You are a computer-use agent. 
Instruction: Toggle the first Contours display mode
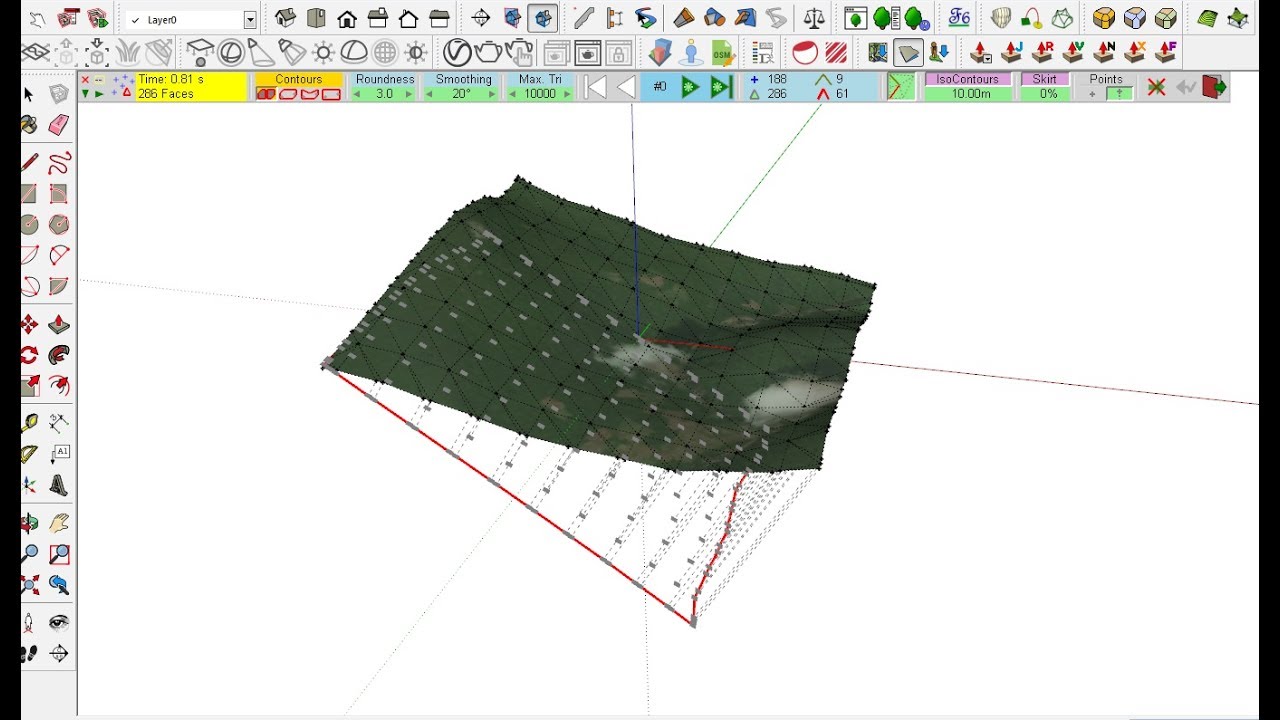coord(266,94)
